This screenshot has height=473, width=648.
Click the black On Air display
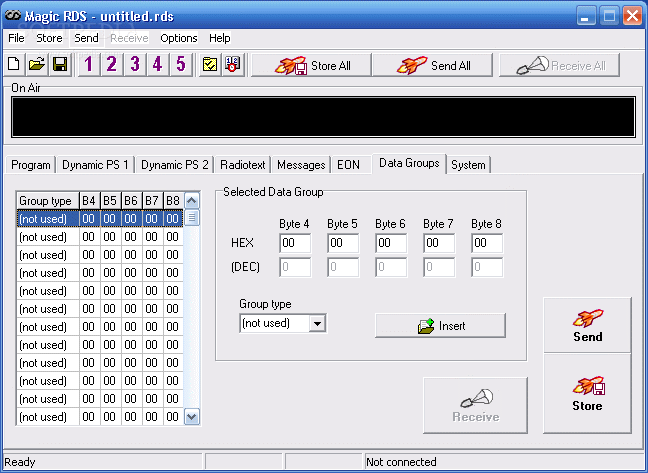[323, 117]
